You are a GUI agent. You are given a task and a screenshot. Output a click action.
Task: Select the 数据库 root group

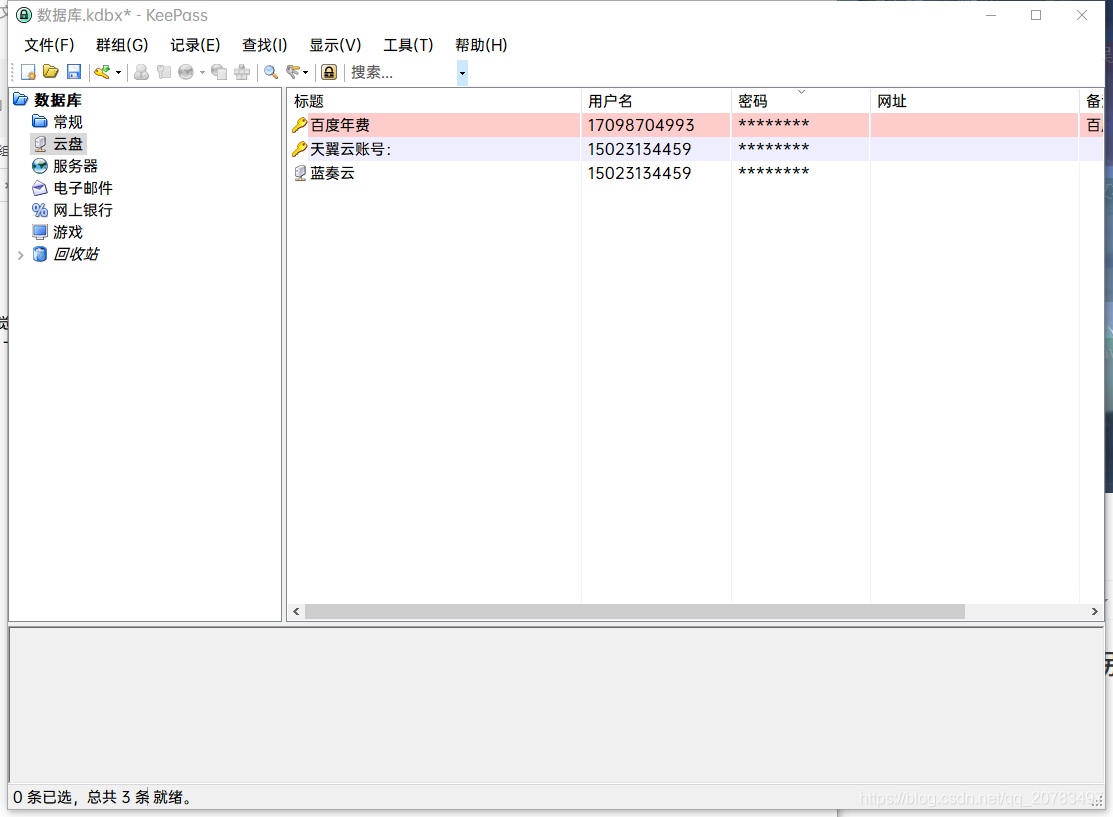[x=57, y=100]
